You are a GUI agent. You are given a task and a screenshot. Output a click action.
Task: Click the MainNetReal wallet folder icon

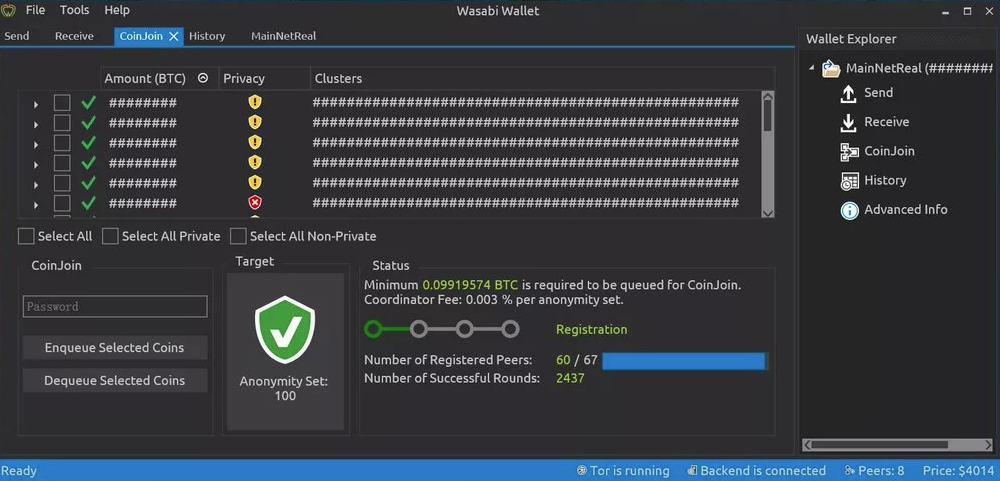click(831, 68)
